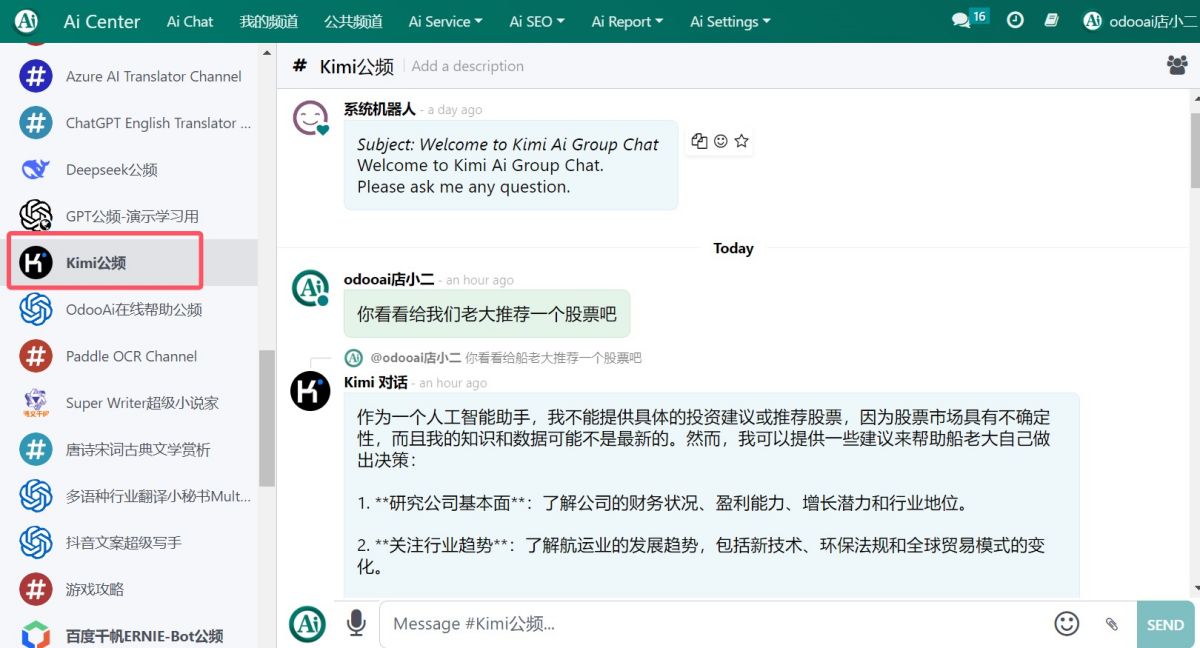
Task: Expand the Ai Service dropdown menu
Action: coord(445,21)
